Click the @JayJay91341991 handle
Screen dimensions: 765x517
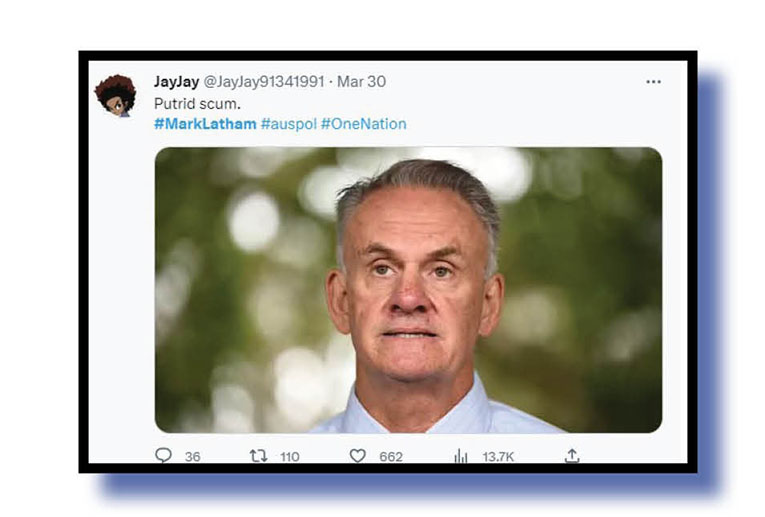coord(263,81)
